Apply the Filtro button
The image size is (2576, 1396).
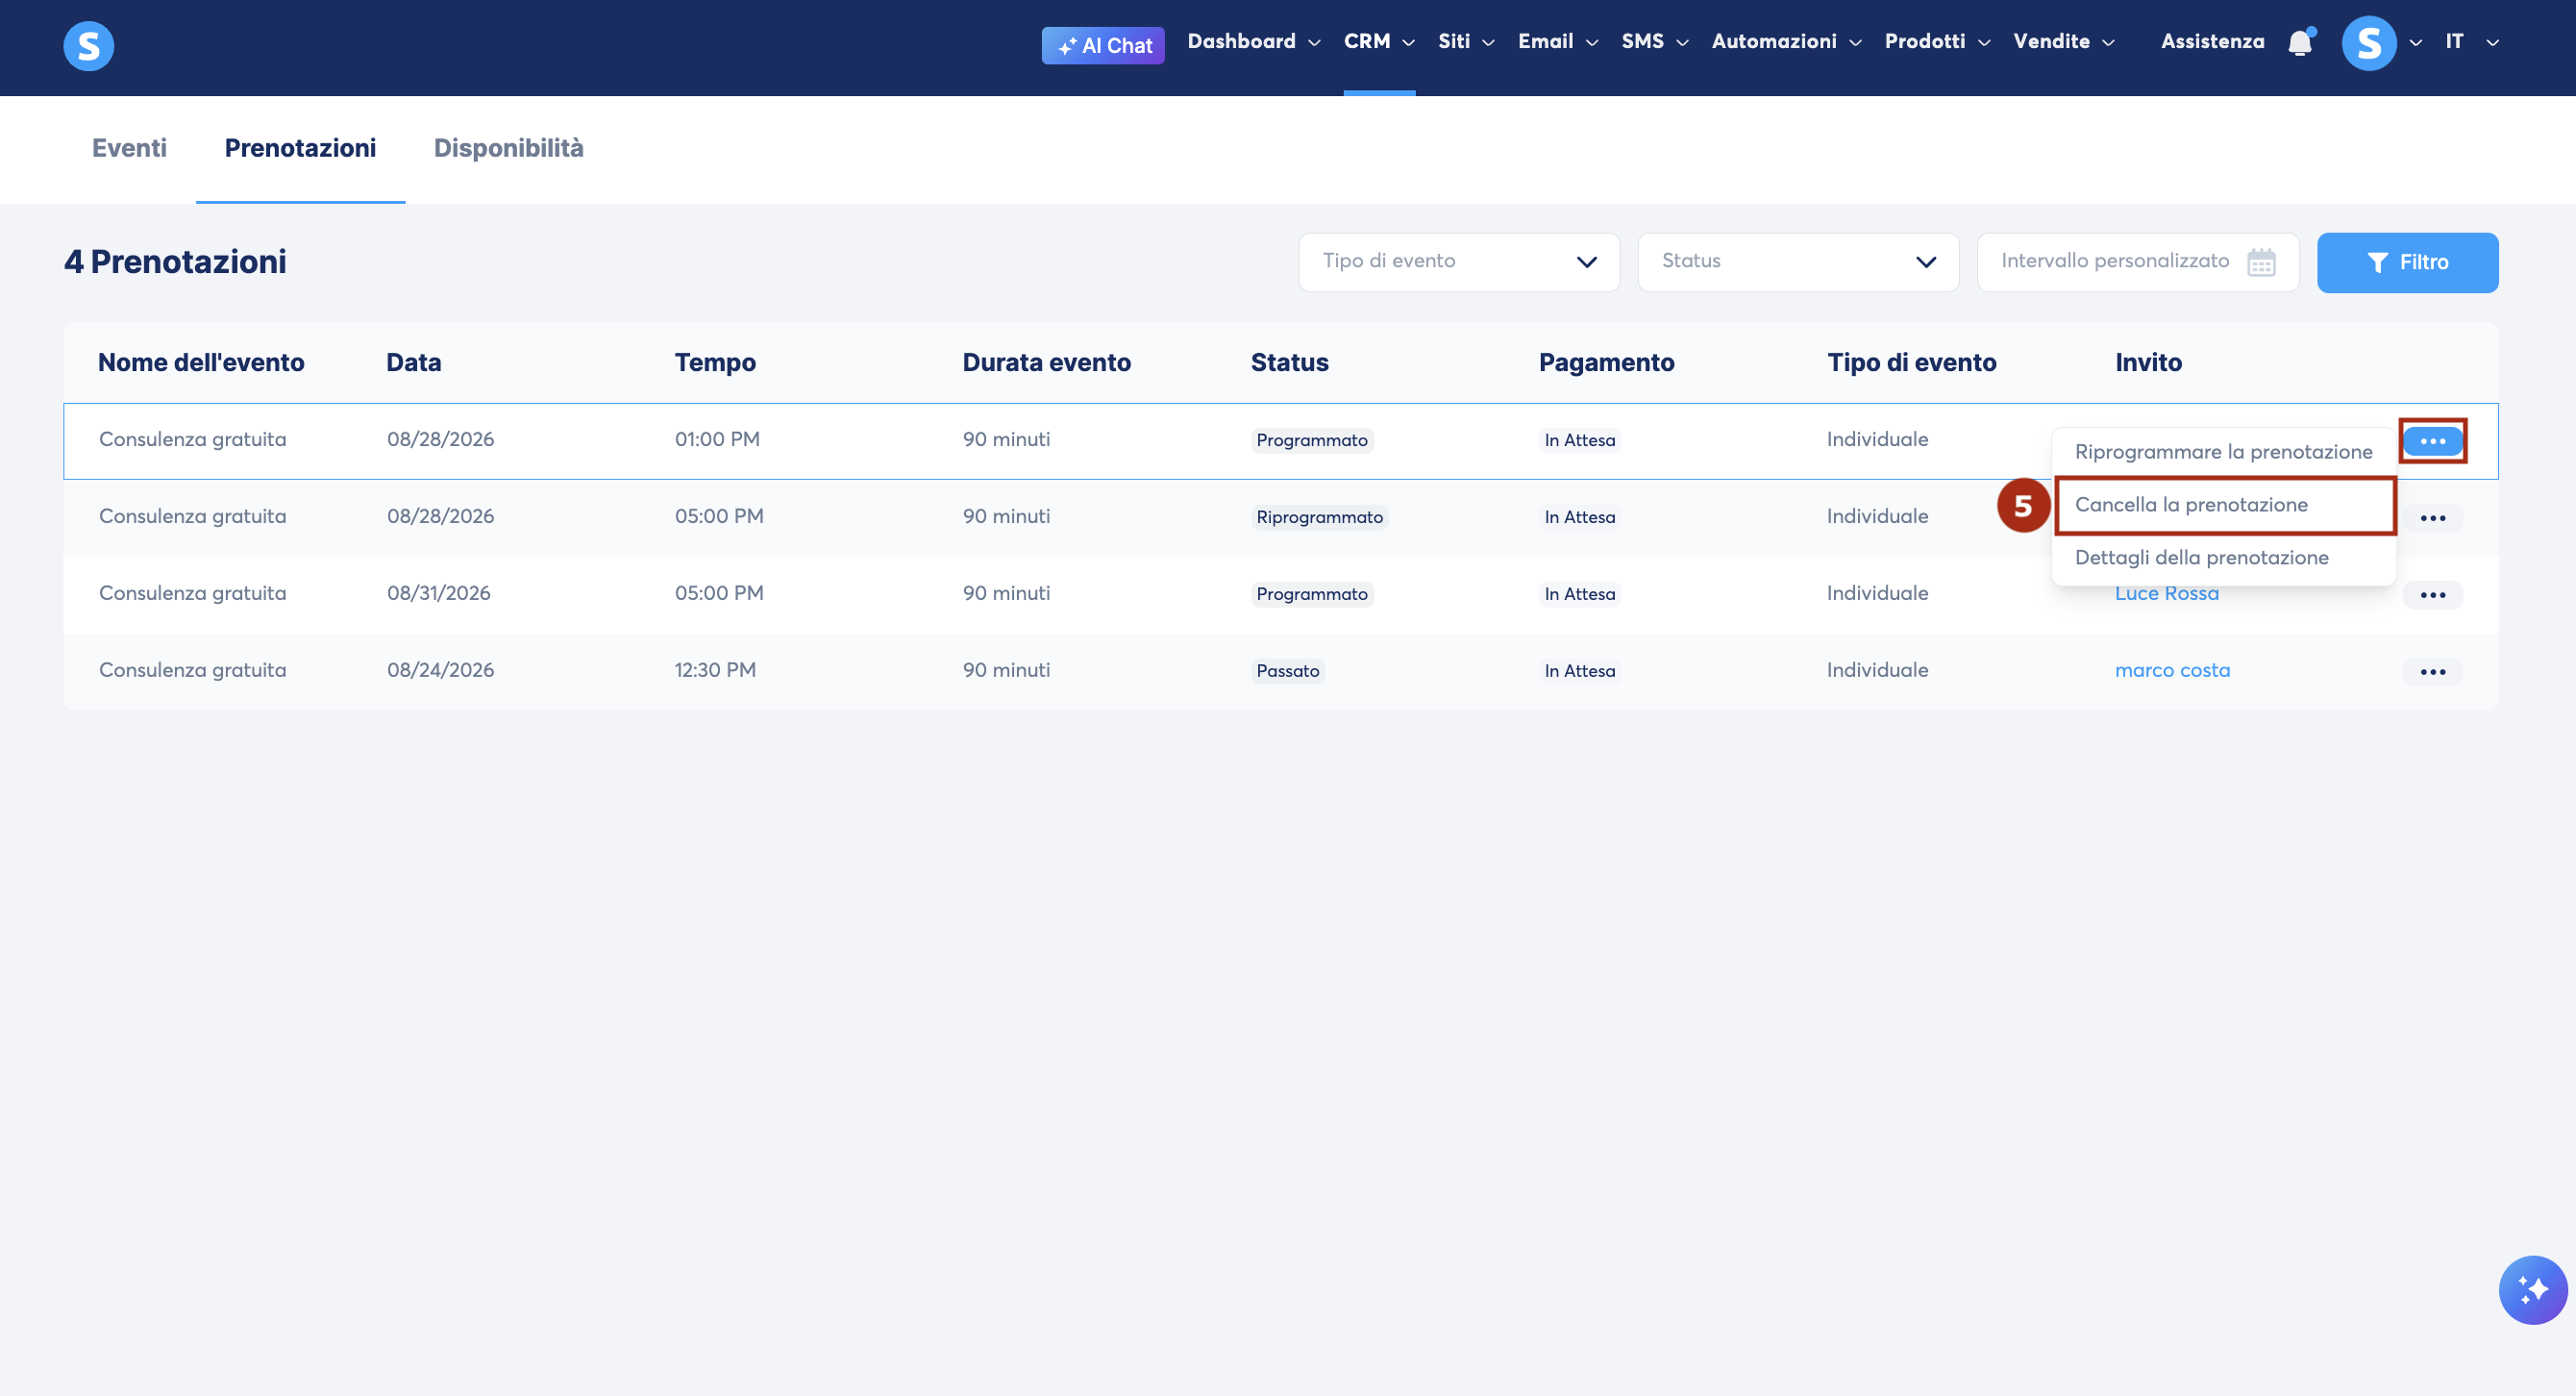tap(2407, 262)
